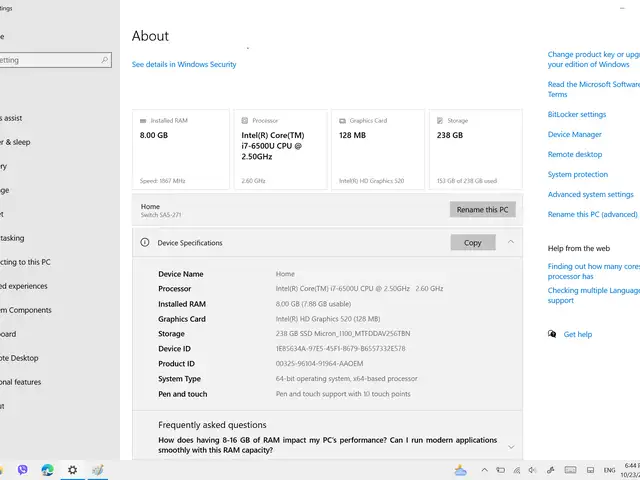Click the Storage card drive icon

[x=440, y=120]
